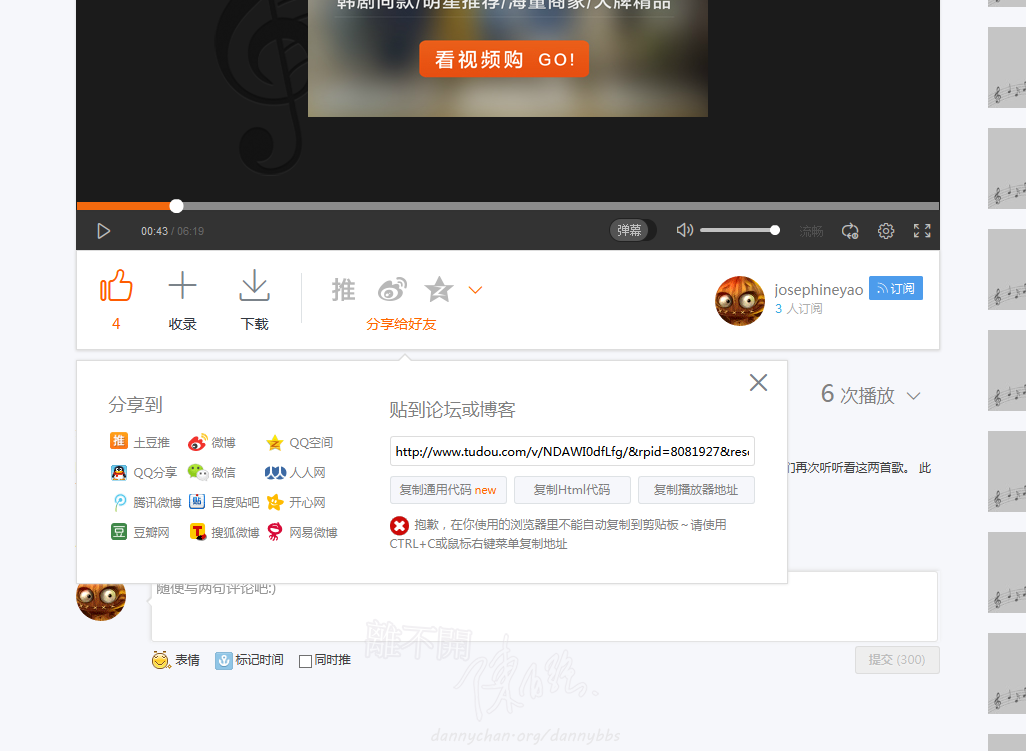Check the 同时推 checkbox
This screenshot has height=751, width=1026.
point(305,661)
